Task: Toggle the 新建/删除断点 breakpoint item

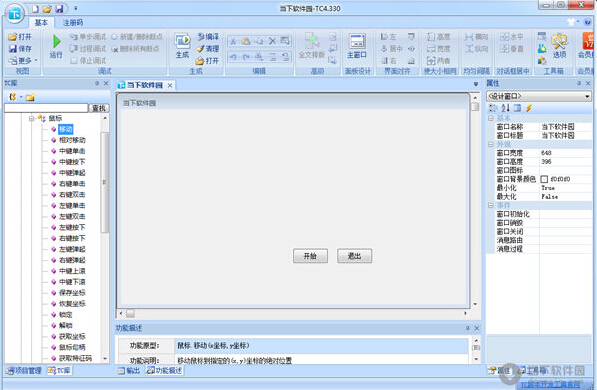Action: 137,37
